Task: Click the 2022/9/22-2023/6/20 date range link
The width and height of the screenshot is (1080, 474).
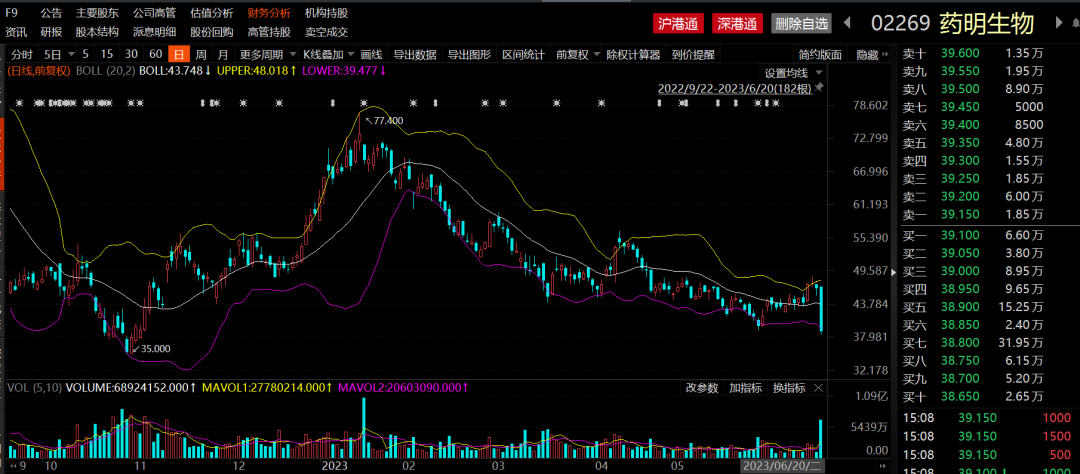Action: click(x=734, y=88)
